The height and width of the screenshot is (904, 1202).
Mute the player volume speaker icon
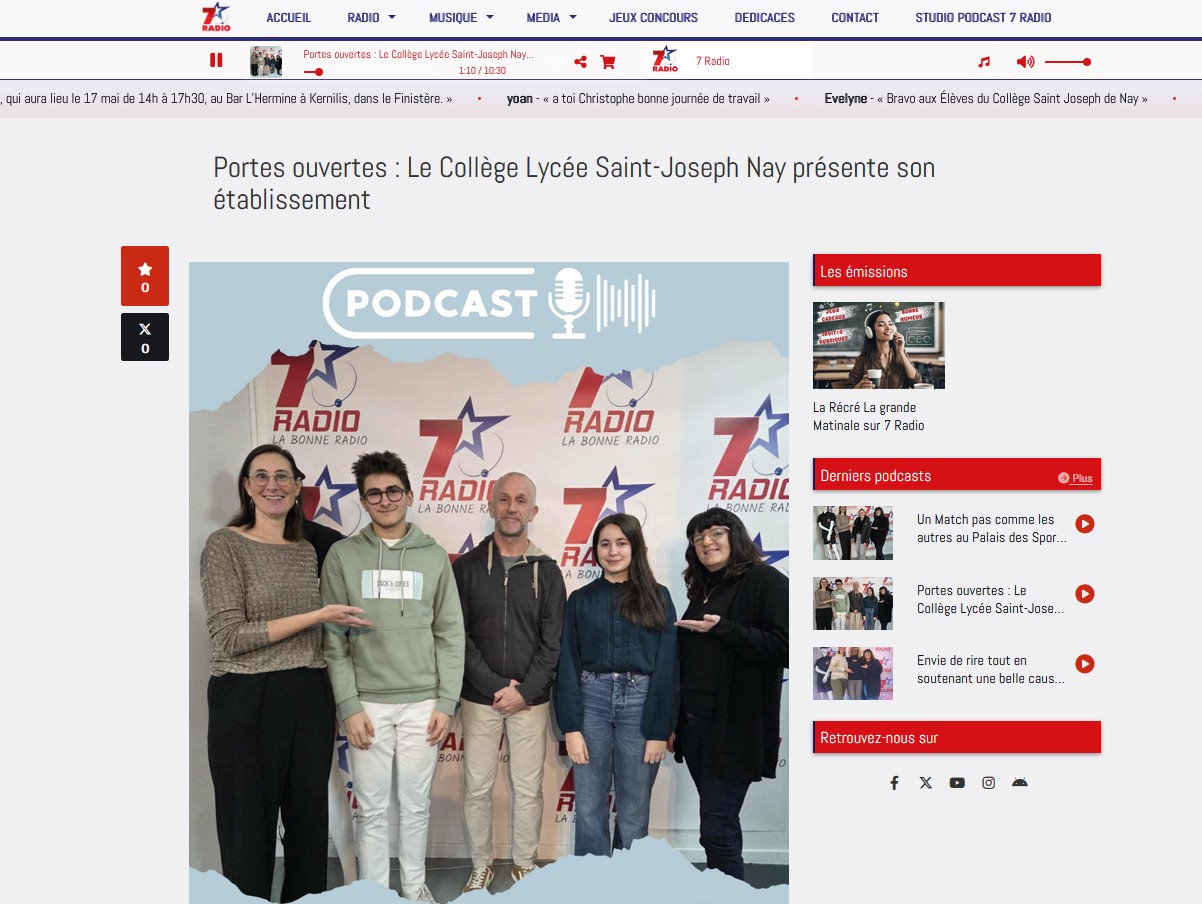(x=1025, y=62)
